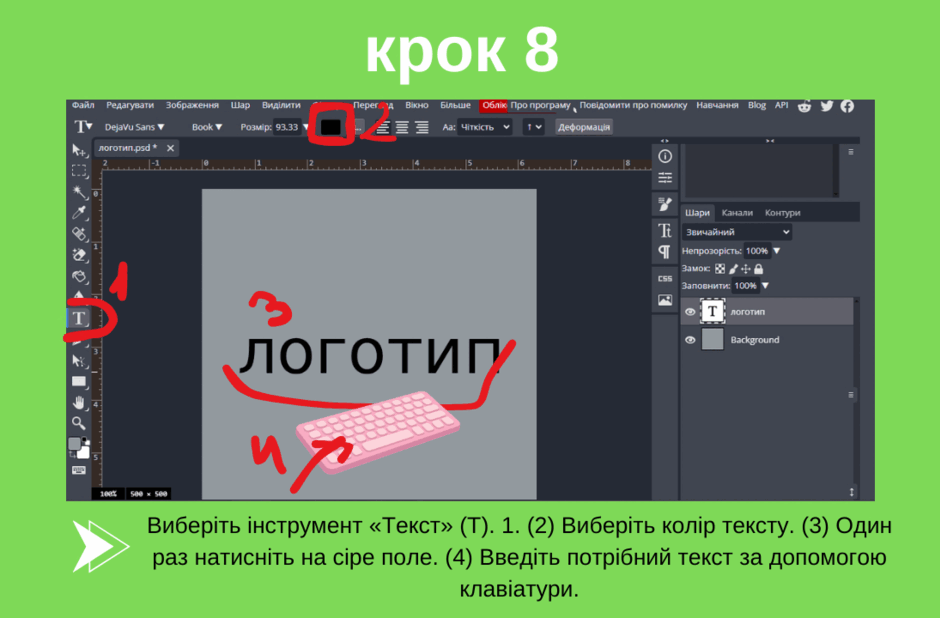Open the Reddit link icon
The image size is (940, 618).
[805, 106]
